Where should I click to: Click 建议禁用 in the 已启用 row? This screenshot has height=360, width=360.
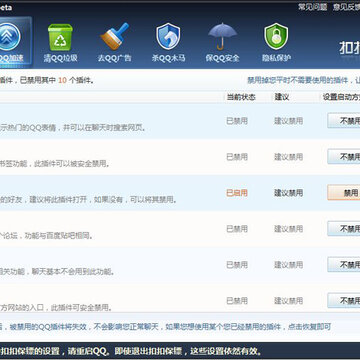289,193
